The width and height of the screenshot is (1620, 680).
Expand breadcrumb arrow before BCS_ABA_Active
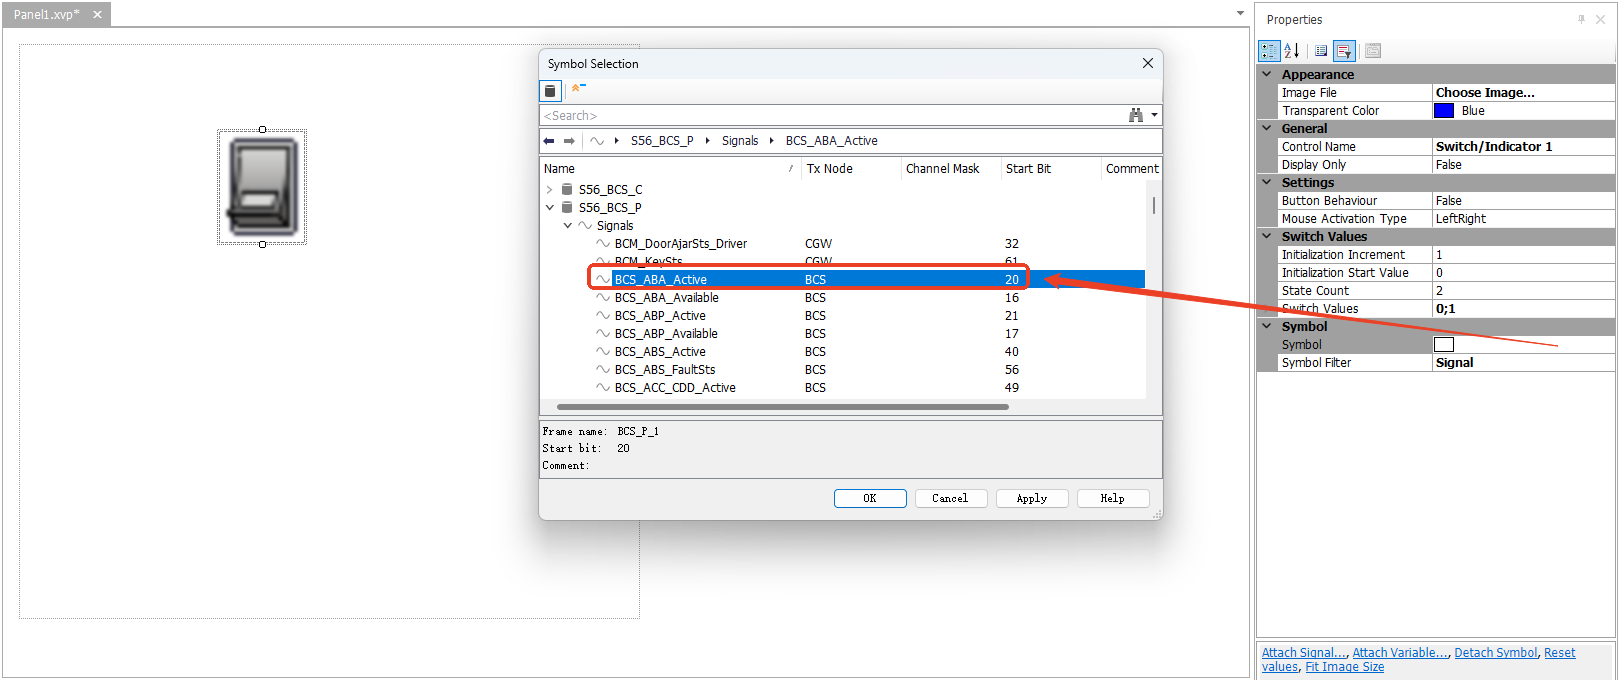coord(772,141)
